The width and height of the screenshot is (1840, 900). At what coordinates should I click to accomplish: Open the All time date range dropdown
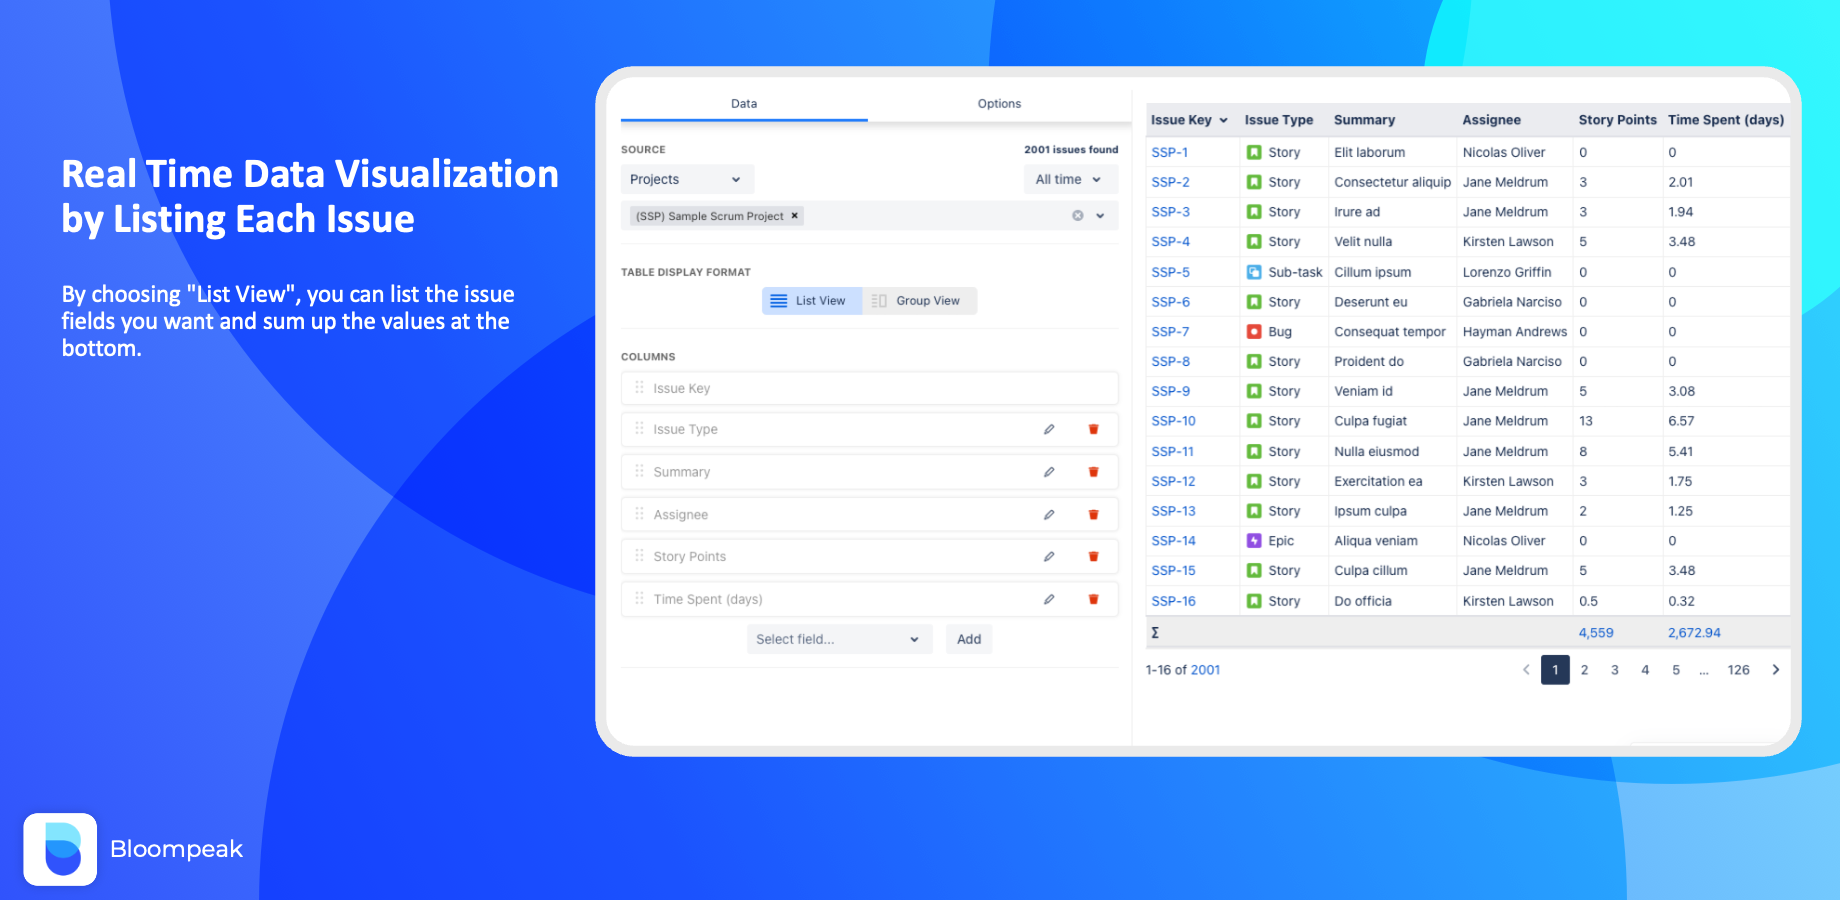pyautogui.click(x=1070, y=180)
